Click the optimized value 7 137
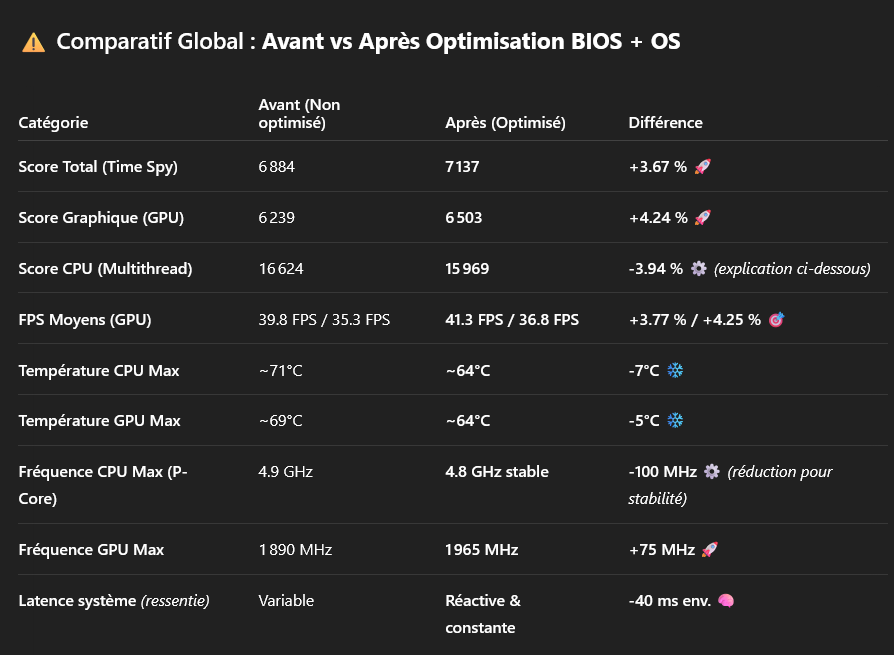The width and height of the screenshot is (894, 655). click(x=462, y=166)
